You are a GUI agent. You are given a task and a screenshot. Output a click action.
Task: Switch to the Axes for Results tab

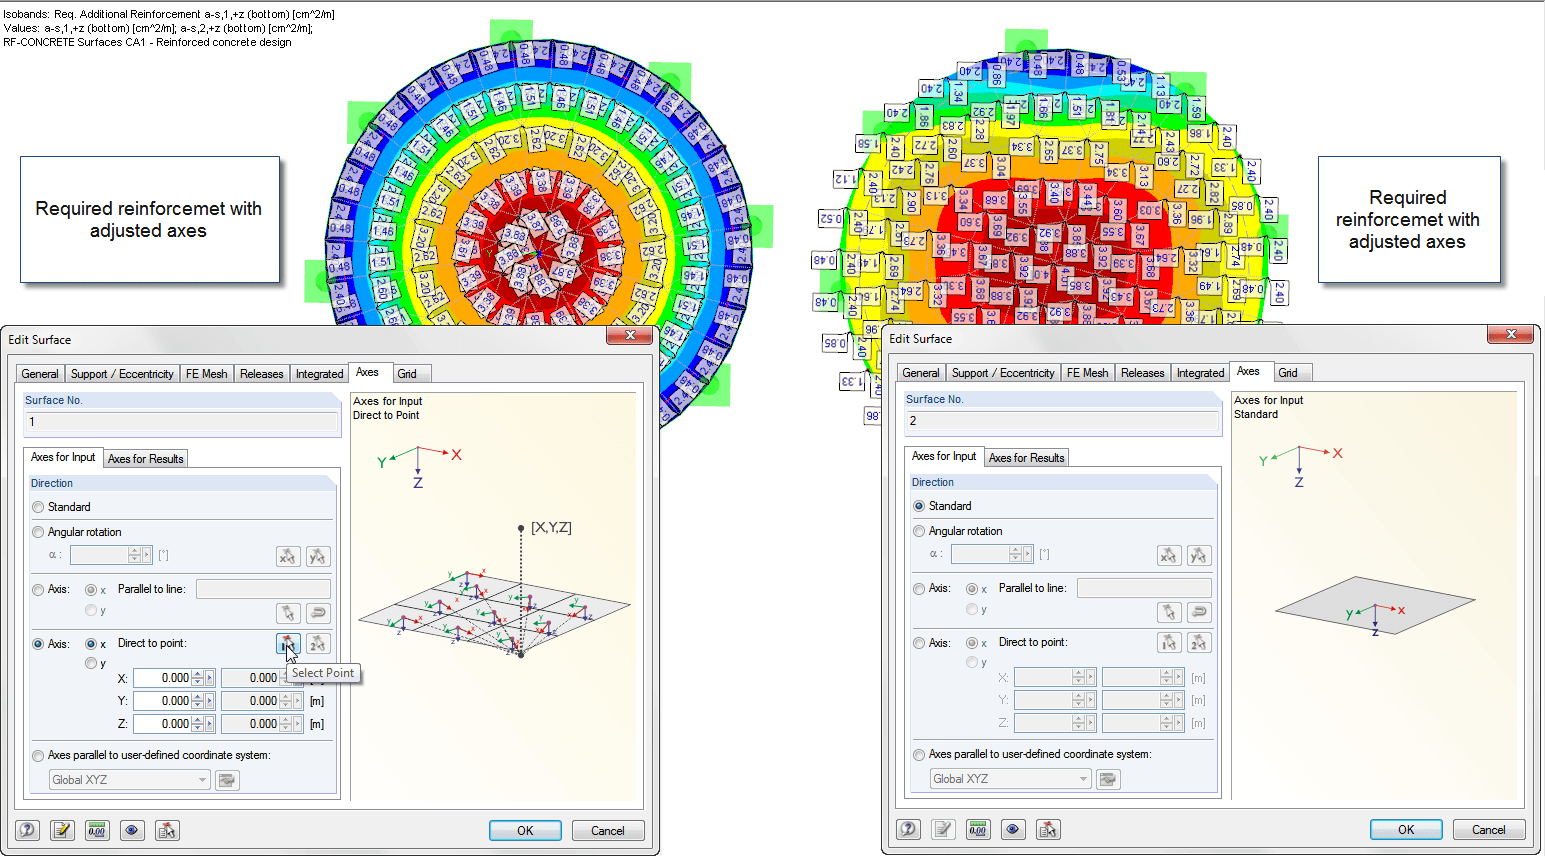click(x=145, y=458)
